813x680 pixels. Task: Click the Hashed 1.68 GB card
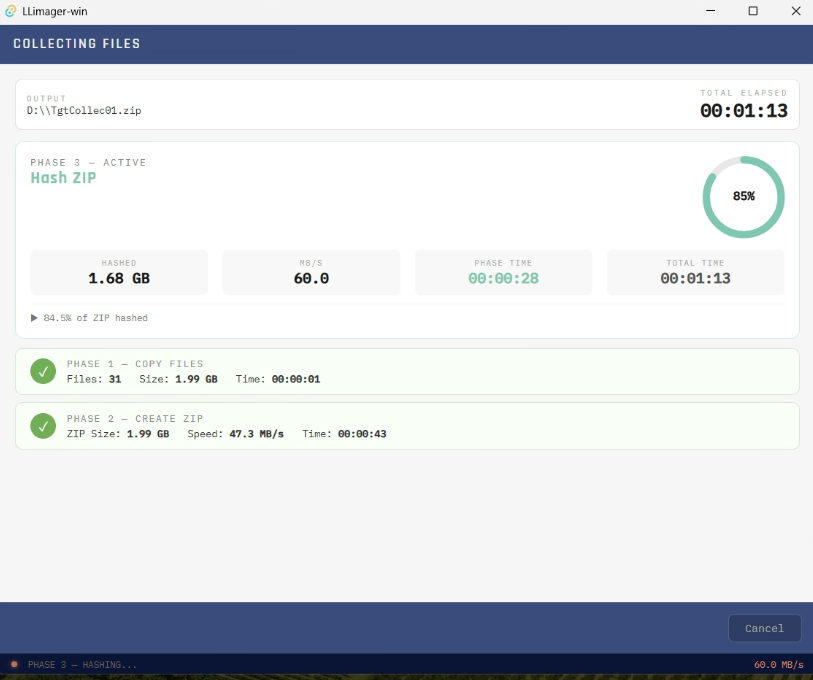119,272
